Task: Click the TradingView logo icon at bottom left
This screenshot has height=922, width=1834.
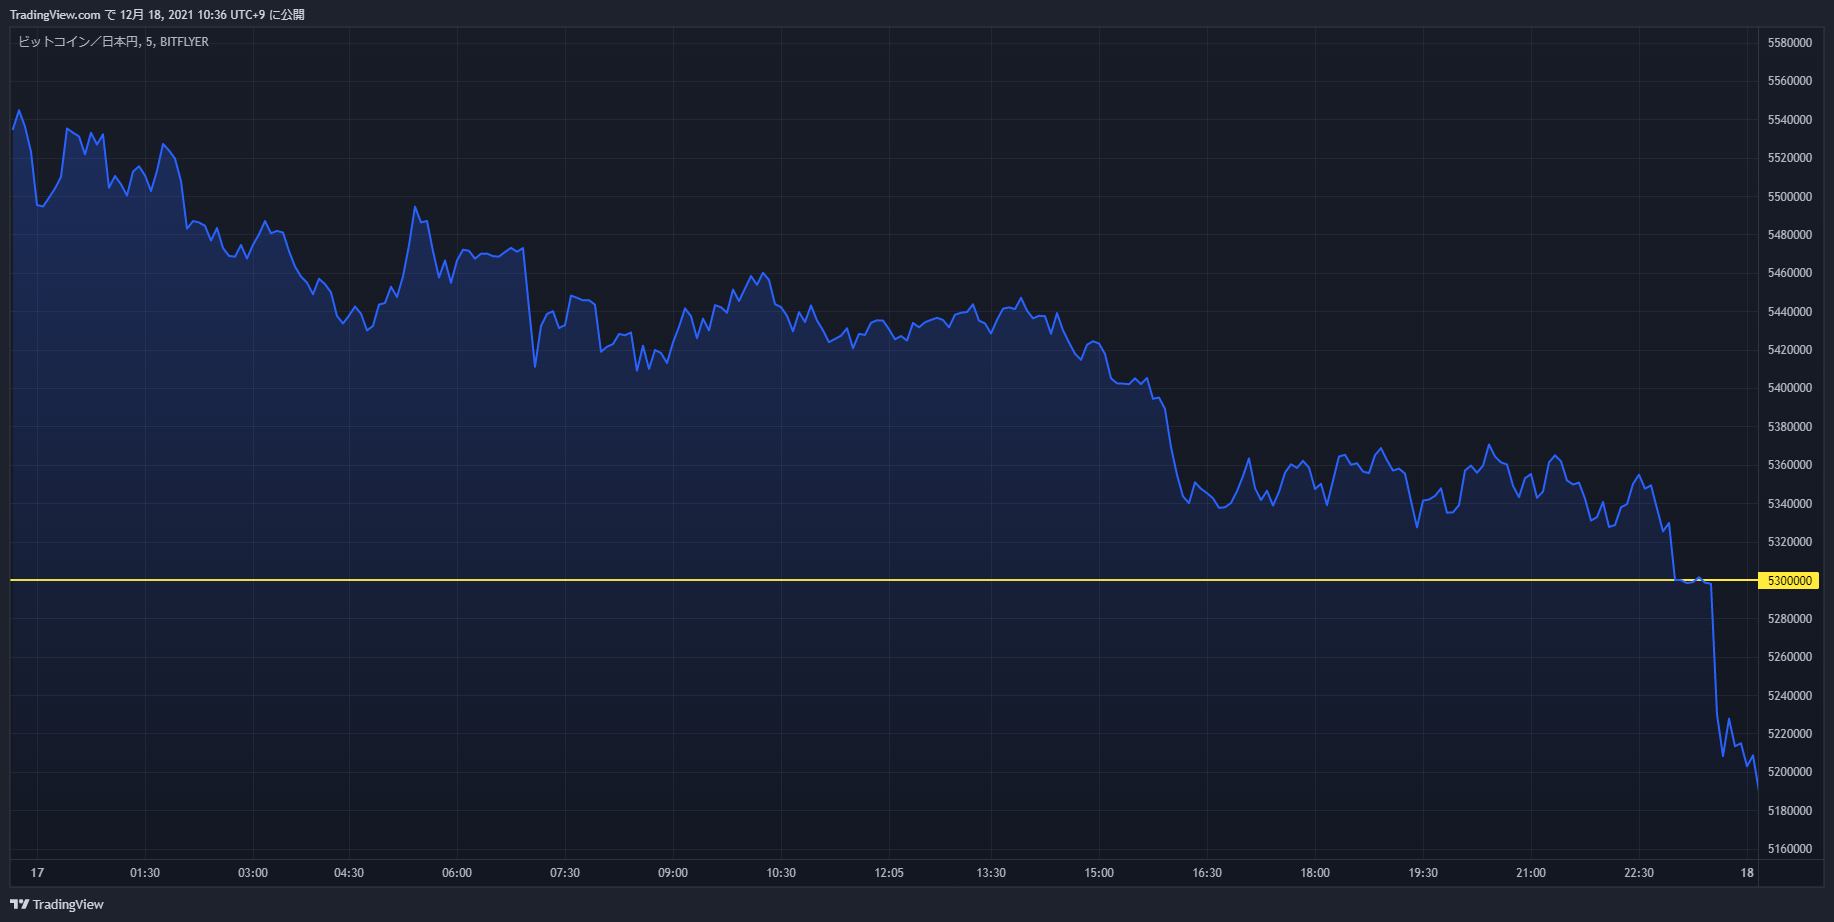Action: click(x=19, y=904)
